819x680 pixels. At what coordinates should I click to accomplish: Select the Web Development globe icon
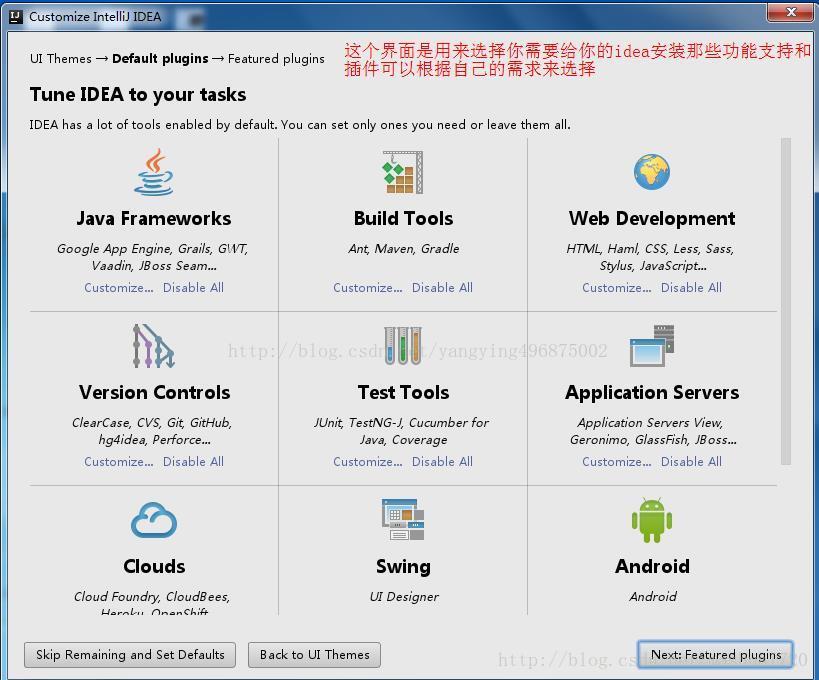652,172
